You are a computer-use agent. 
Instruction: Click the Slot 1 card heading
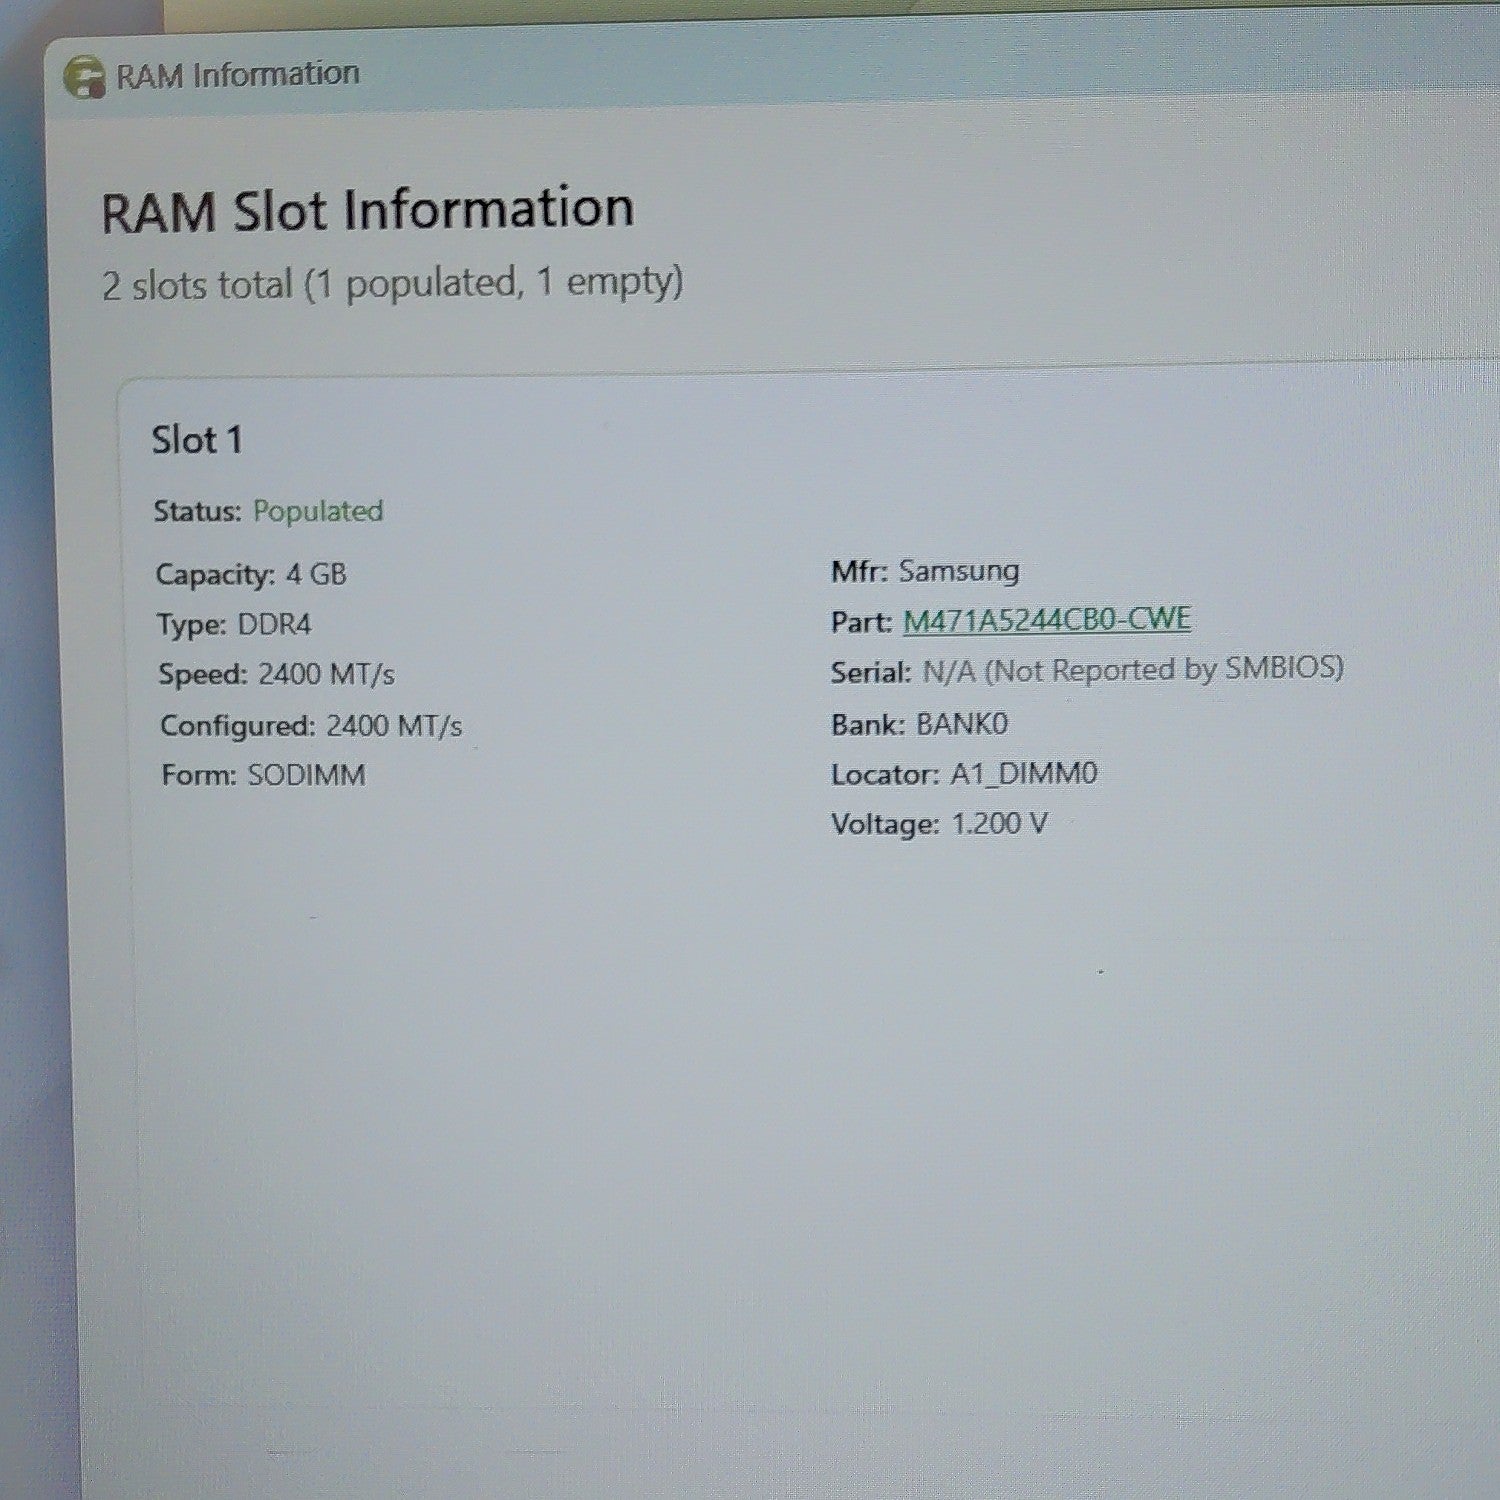point(197,440)
